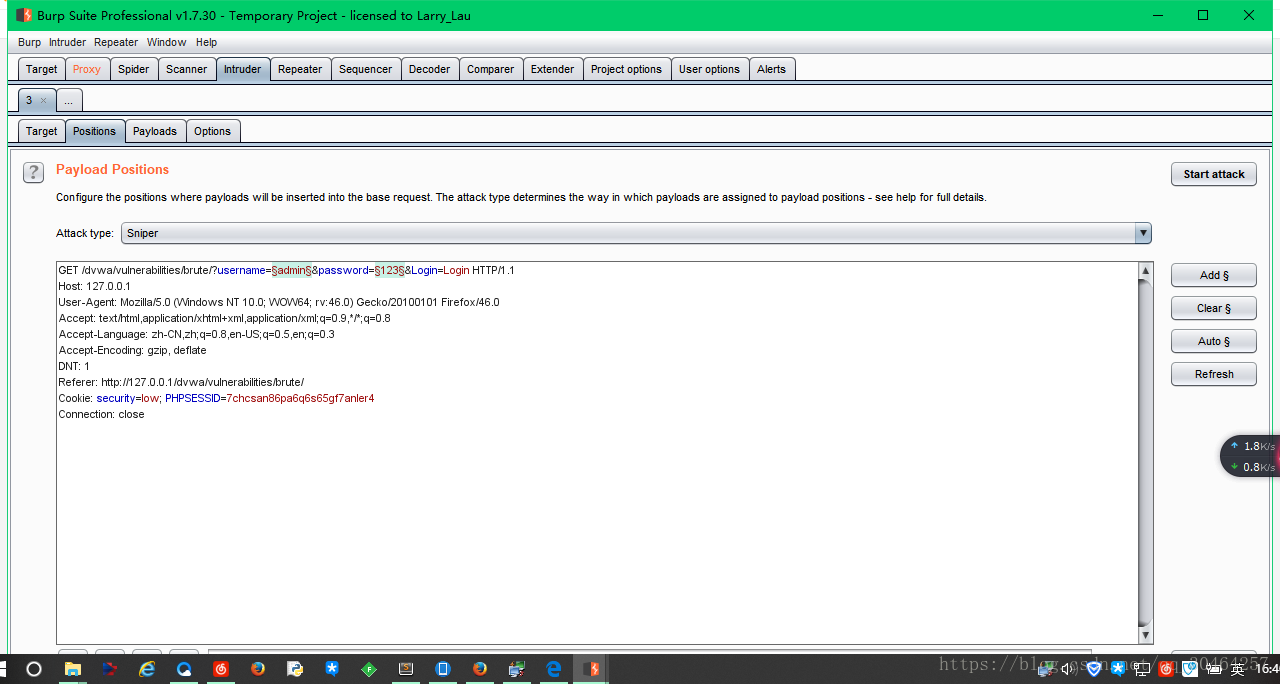Switch to the Comparer tab
The height and width of the screenshot is (684, 1280).
(x=490, y=69)
